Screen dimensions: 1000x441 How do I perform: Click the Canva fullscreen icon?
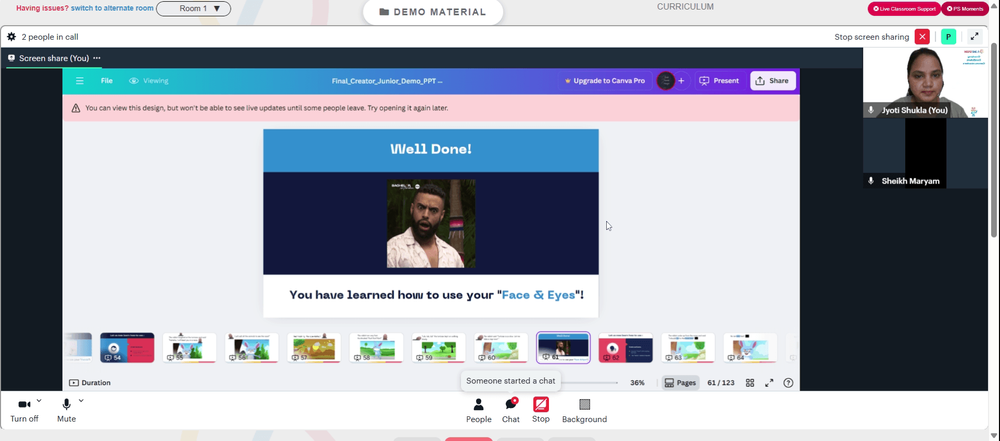pyautogui.click(x=769, y=383)
